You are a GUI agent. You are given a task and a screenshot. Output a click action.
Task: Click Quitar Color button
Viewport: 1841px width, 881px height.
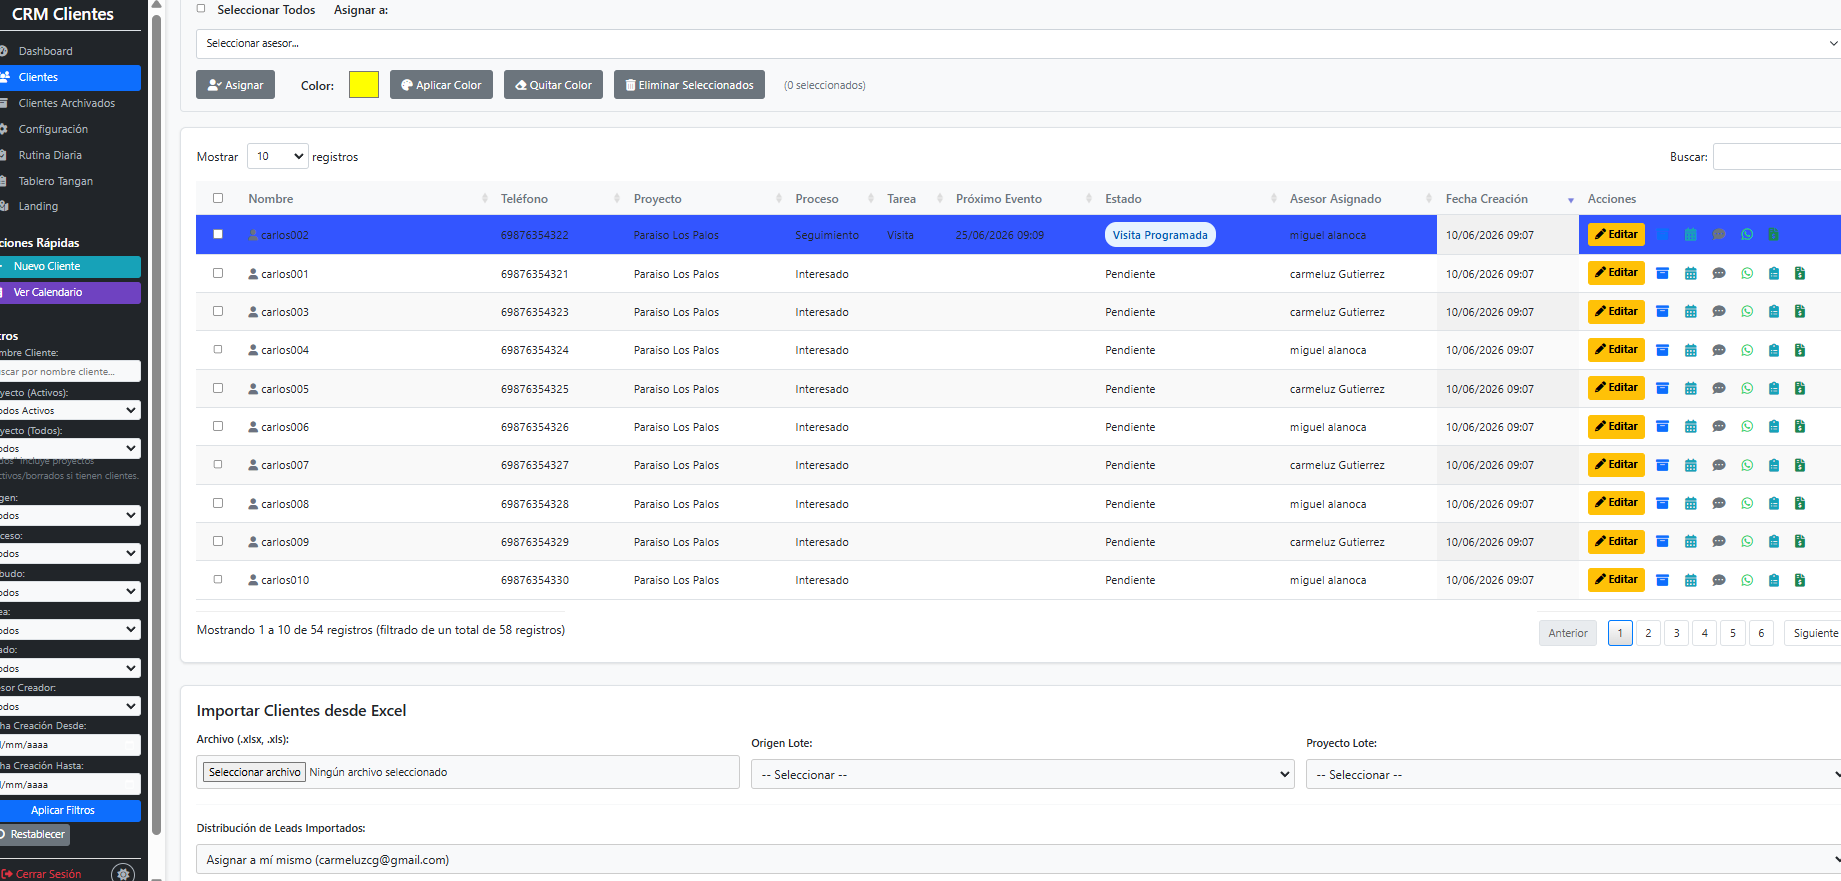553,85
